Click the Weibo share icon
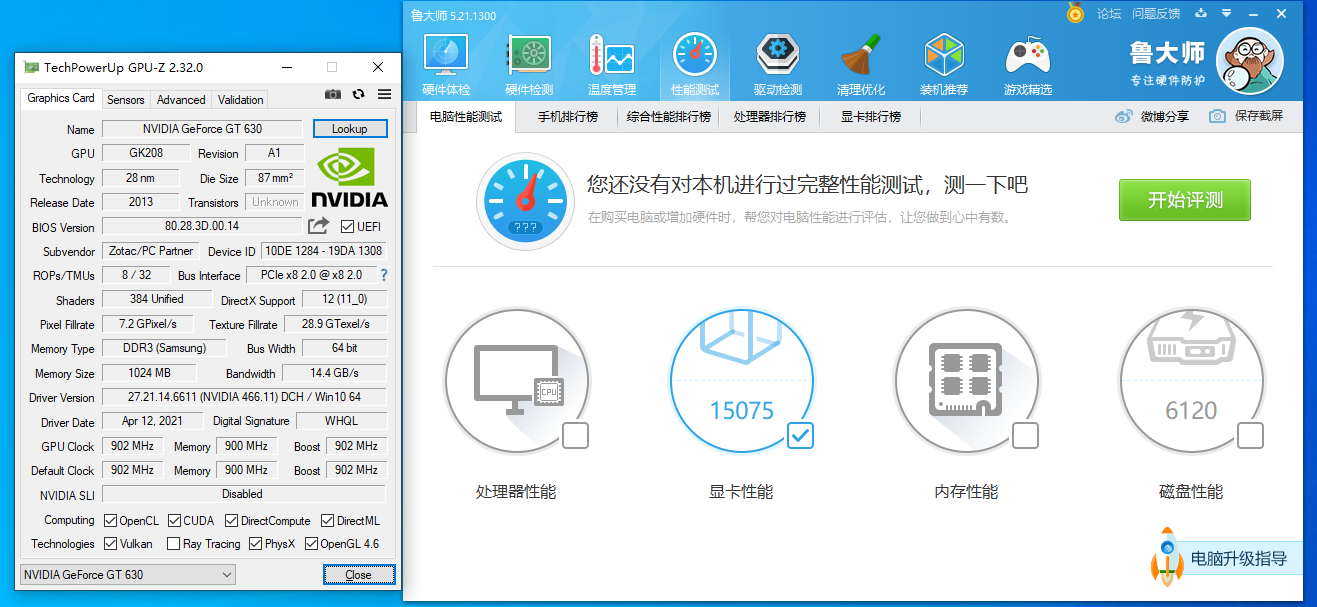The height and width of the screenshot is (607, 1317). pos(1124,116)
